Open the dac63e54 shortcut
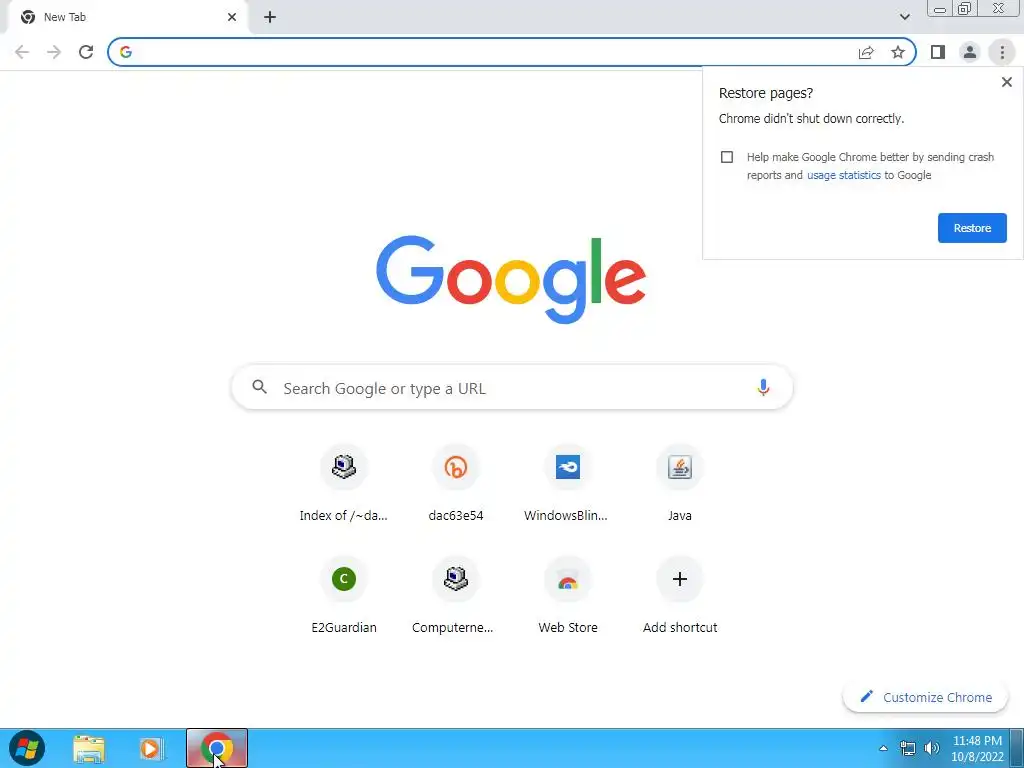 456,484
